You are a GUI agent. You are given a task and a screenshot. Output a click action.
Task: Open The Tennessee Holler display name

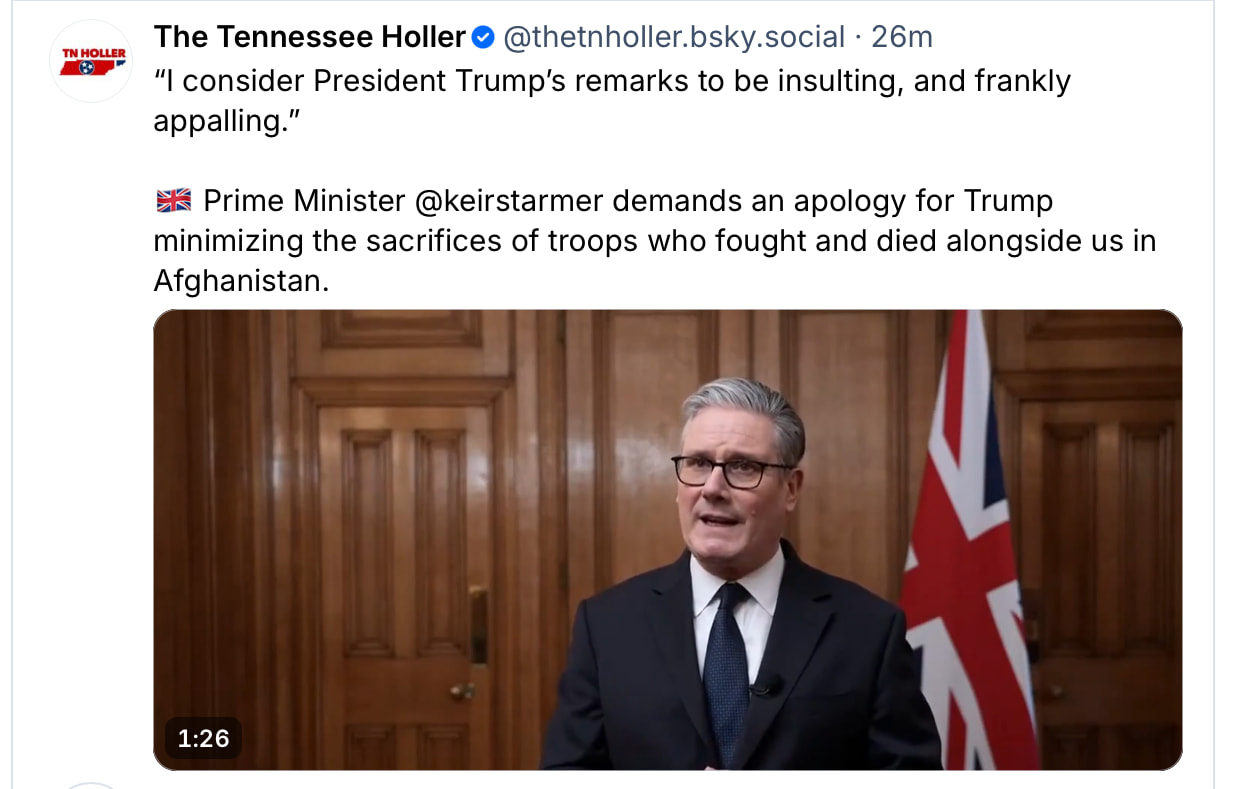click(310, 38)
